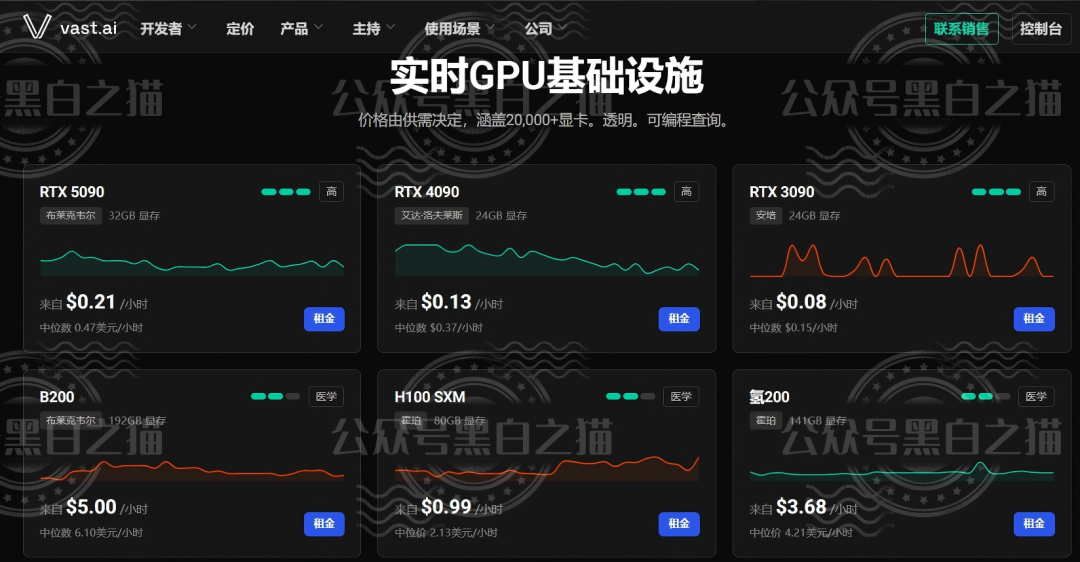Click the vast.ai logo icon
Screen dimensions: 1080x562
37,27
